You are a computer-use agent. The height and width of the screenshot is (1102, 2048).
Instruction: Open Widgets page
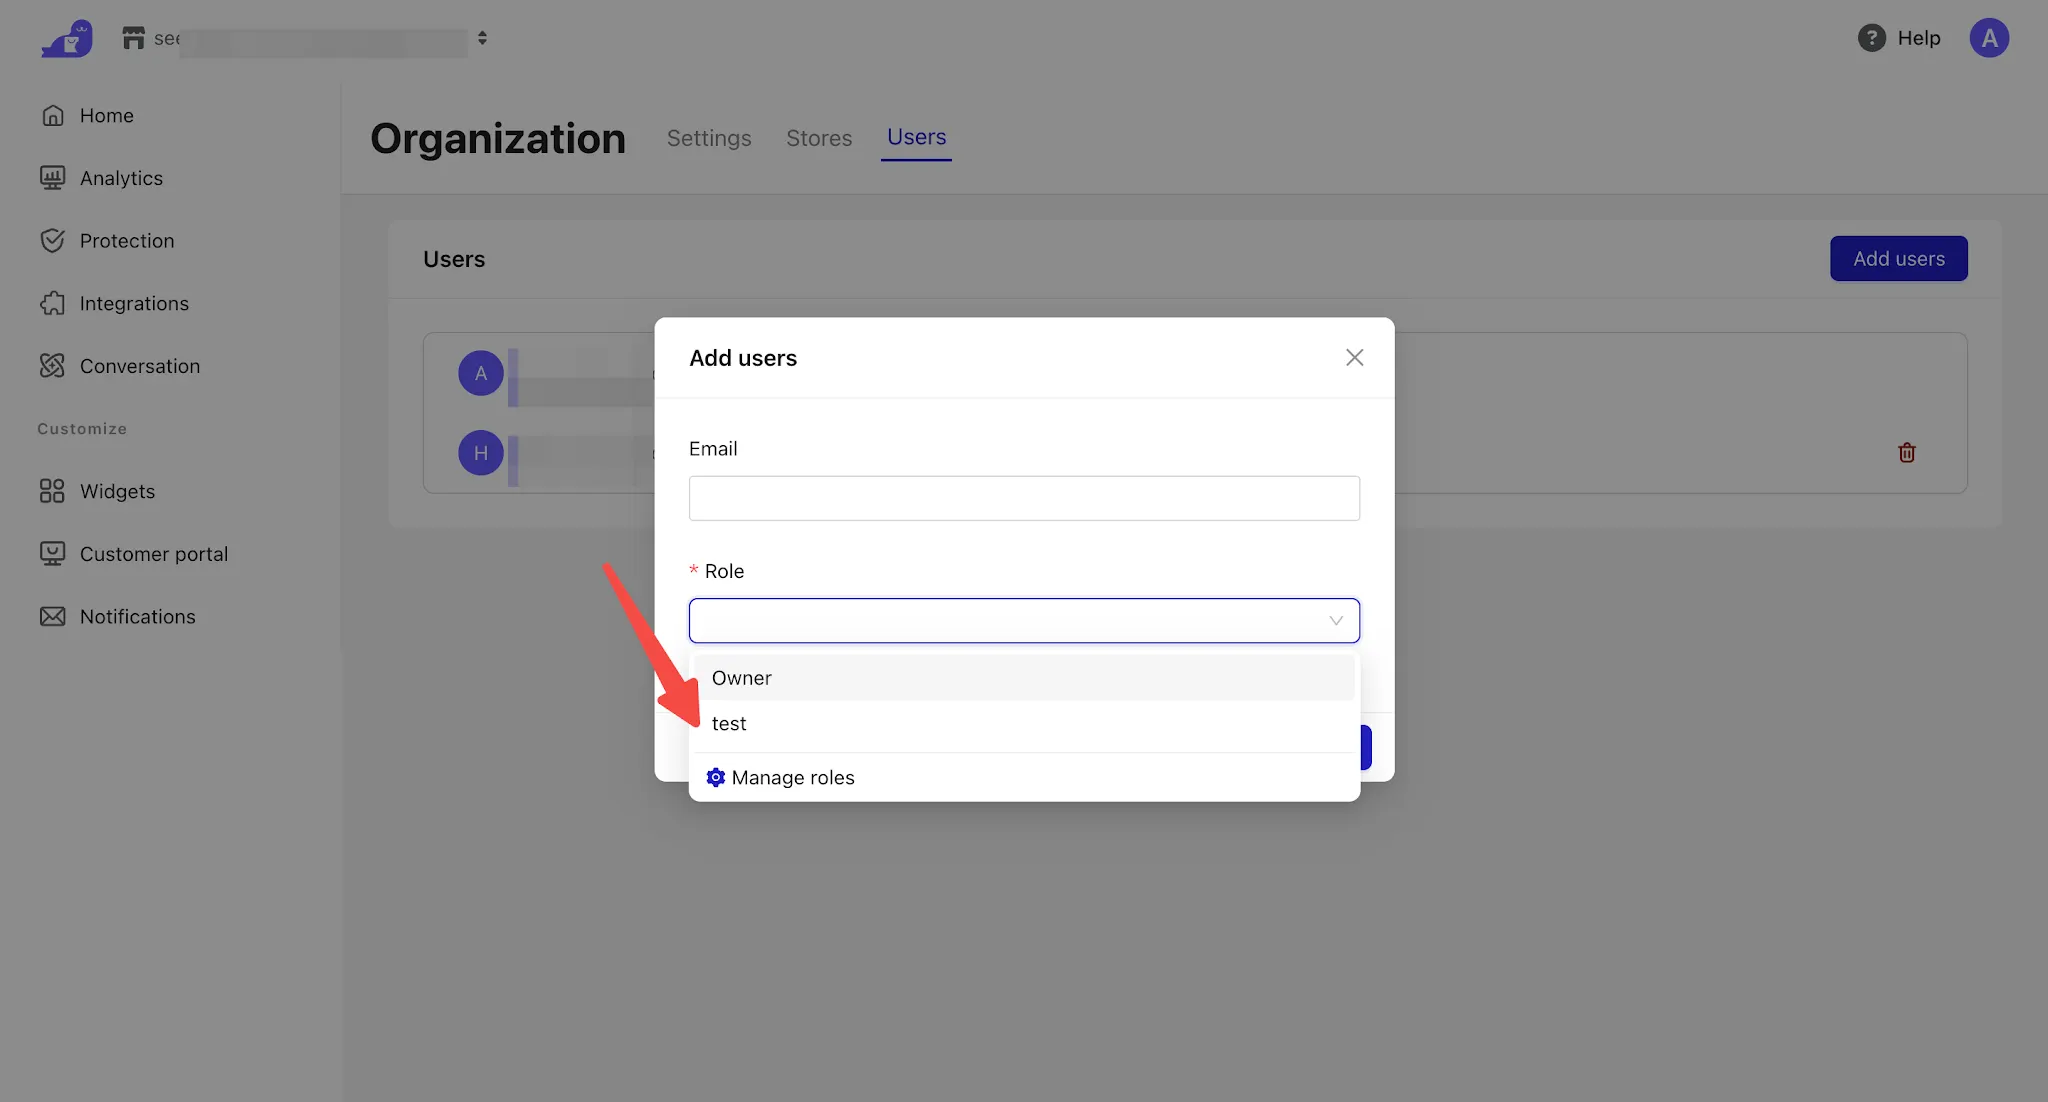(x=117, y=491)
